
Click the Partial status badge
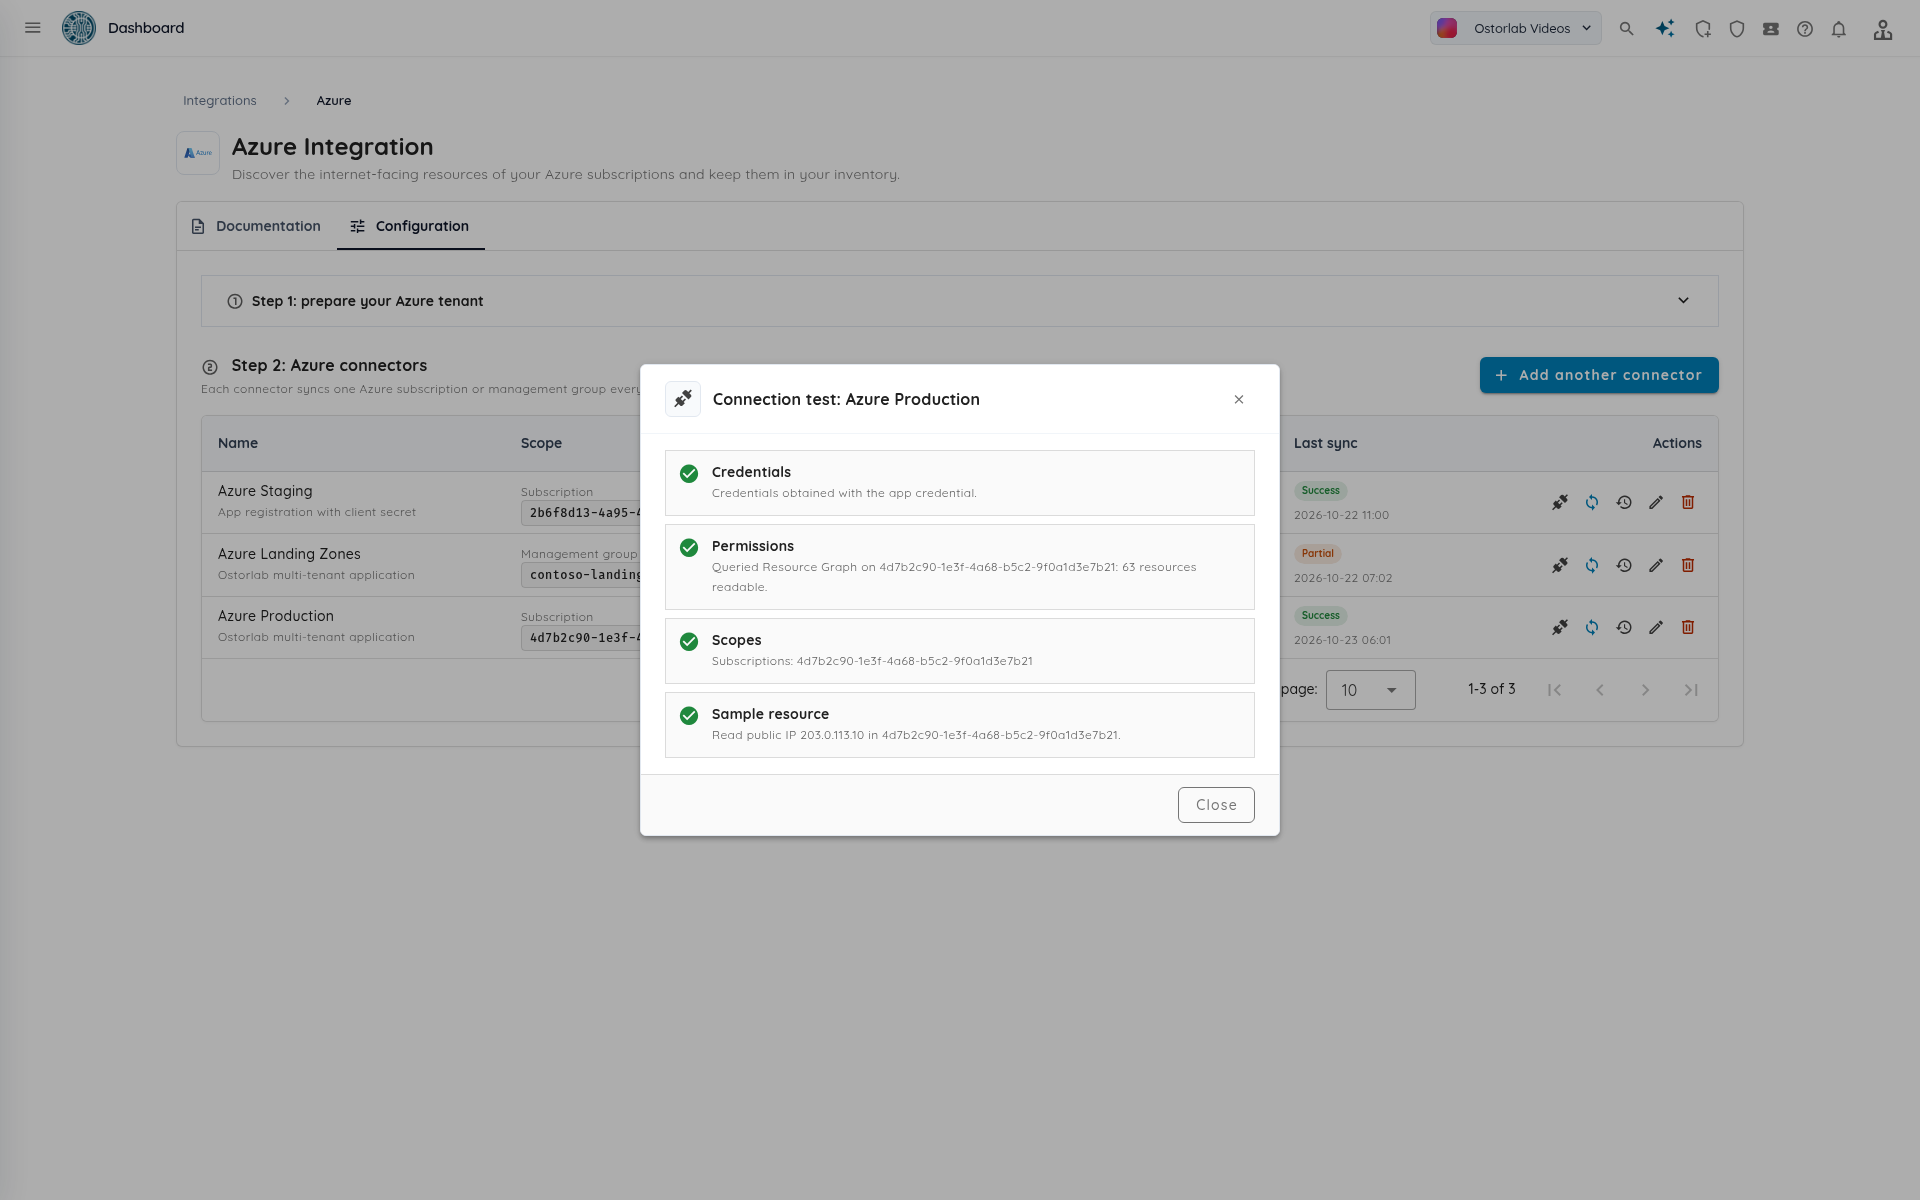(1318, 553)
